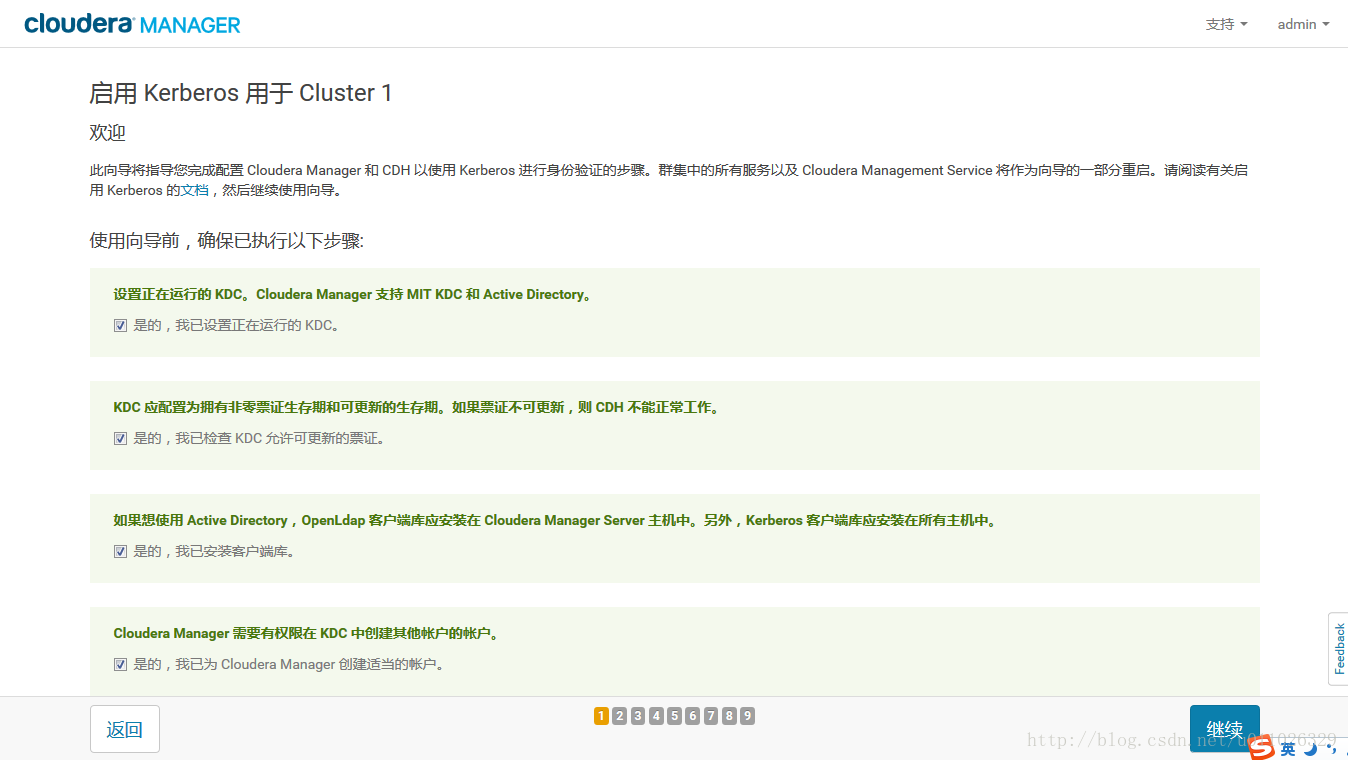The height and width of the screenshot is (760, 1348).
Task: Click the 返回 button
Action: 125,729
